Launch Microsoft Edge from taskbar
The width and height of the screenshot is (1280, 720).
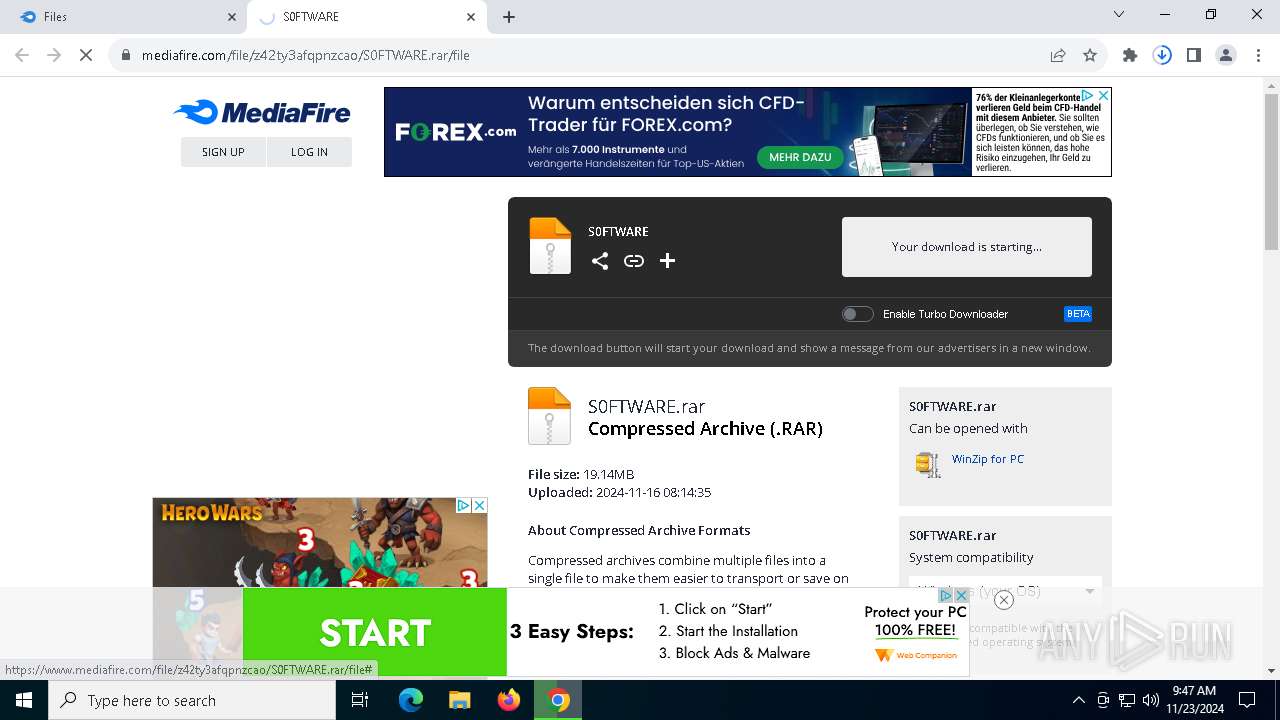pos(411,700)
